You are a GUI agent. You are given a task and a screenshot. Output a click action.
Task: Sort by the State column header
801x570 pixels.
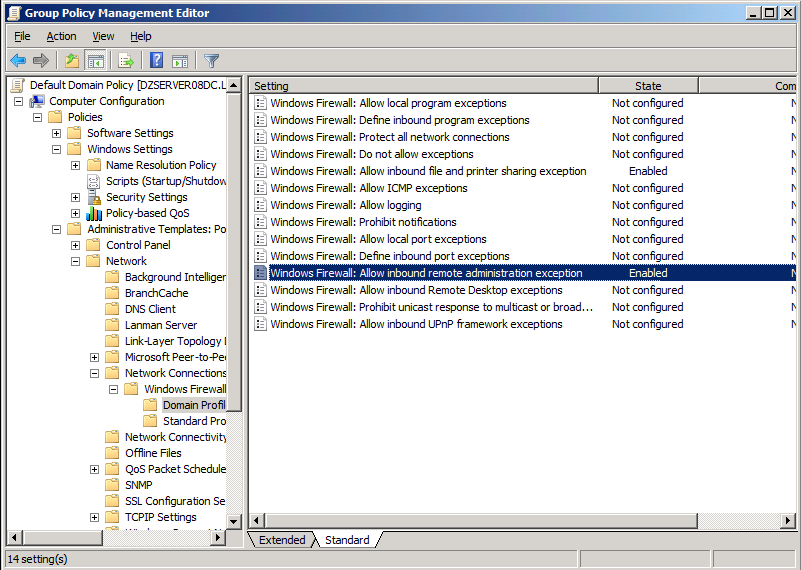(x=648, y=86)
